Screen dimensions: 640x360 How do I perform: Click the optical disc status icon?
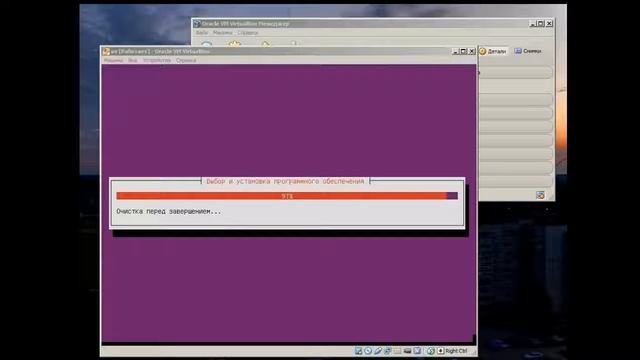click(368, 351)
